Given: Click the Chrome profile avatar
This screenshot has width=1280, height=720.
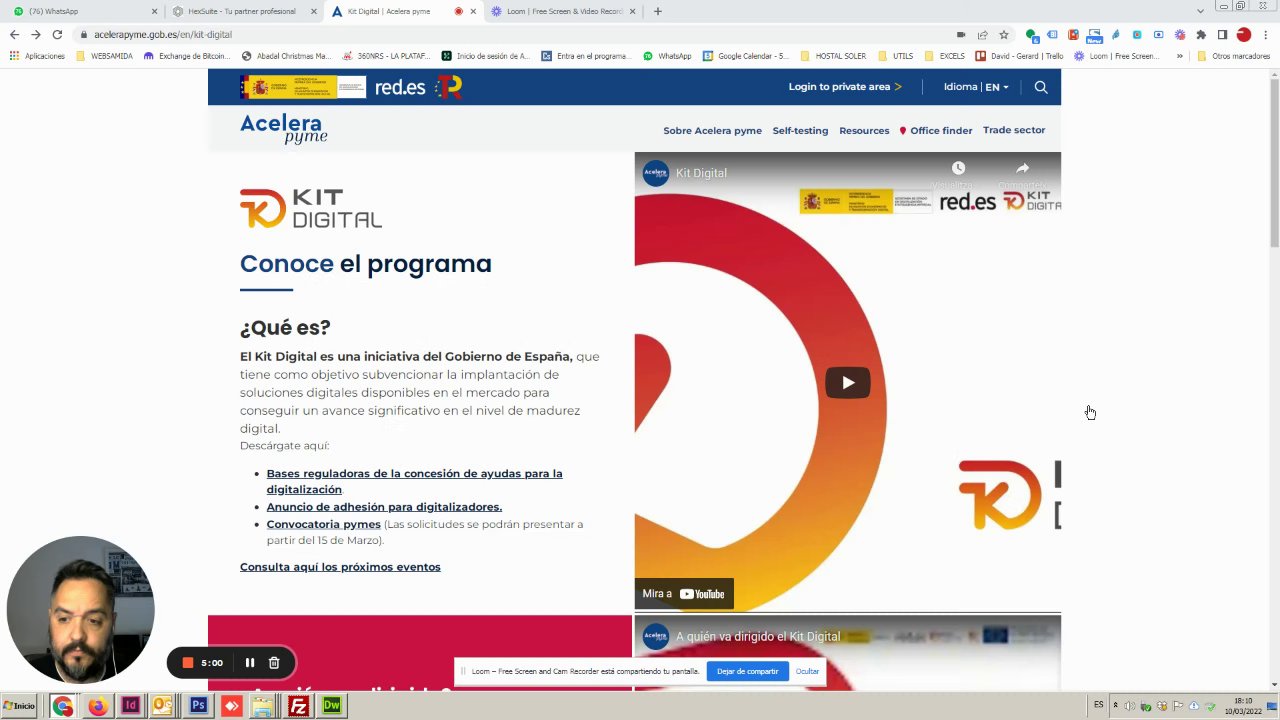Looking at the screenshot, I should click(x=1244, y=34).
